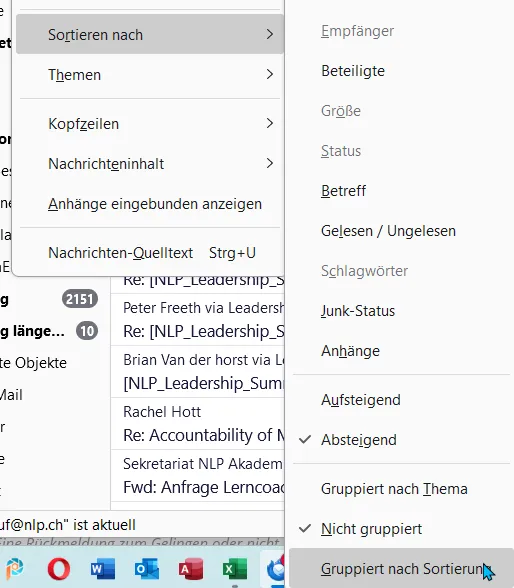Expand the Nachrichteninhalt submenu

coord(150,164)
